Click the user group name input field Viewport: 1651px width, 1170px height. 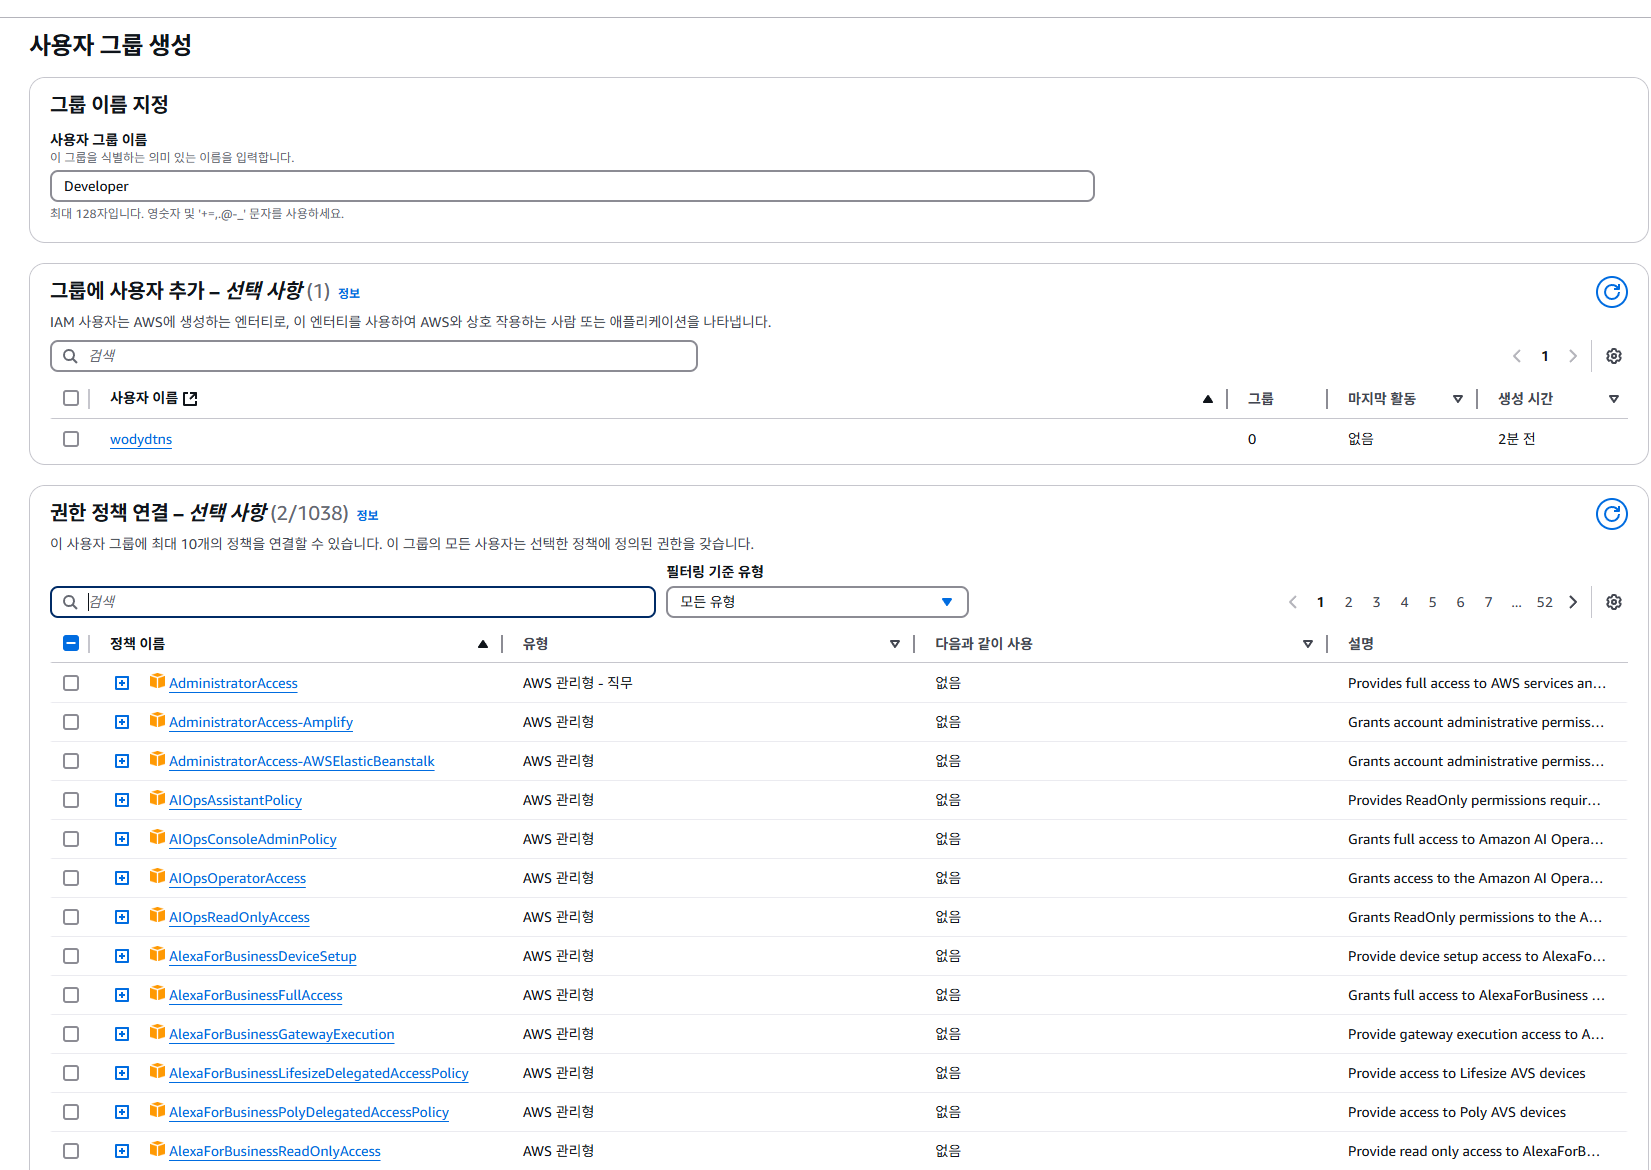click(x=572, y=186)
